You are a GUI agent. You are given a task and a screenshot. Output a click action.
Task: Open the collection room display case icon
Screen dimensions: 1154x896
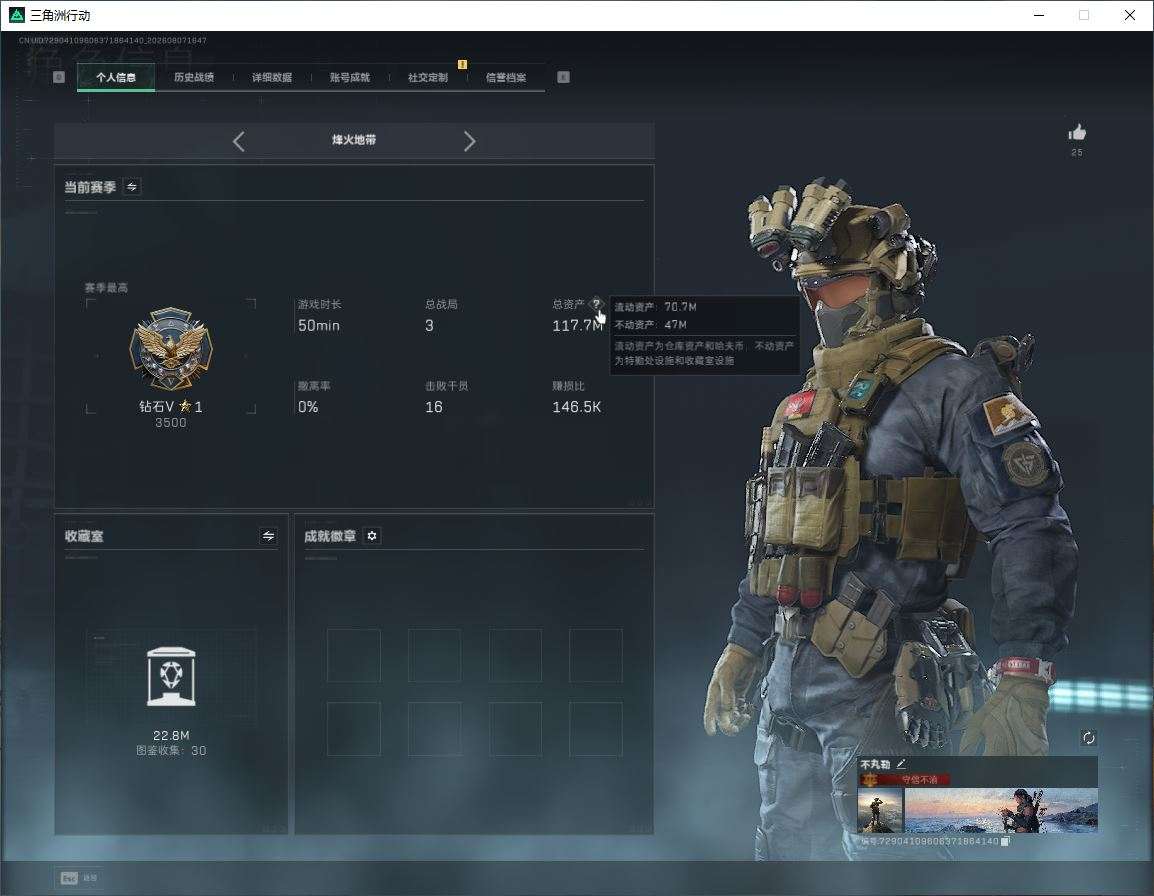coord(171,676)
